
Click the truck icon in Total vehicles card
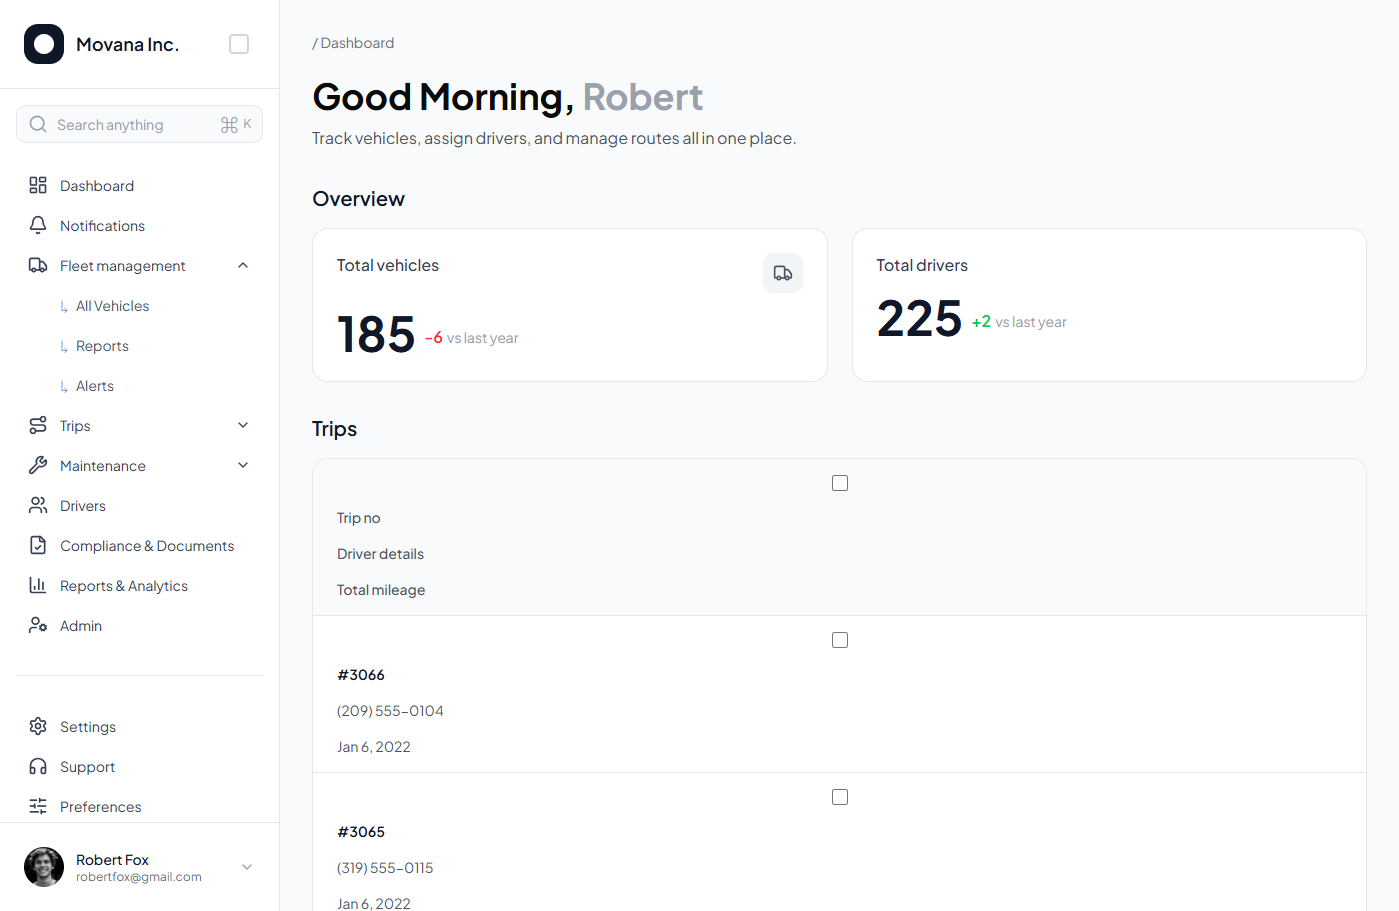[x=782, y=273]
